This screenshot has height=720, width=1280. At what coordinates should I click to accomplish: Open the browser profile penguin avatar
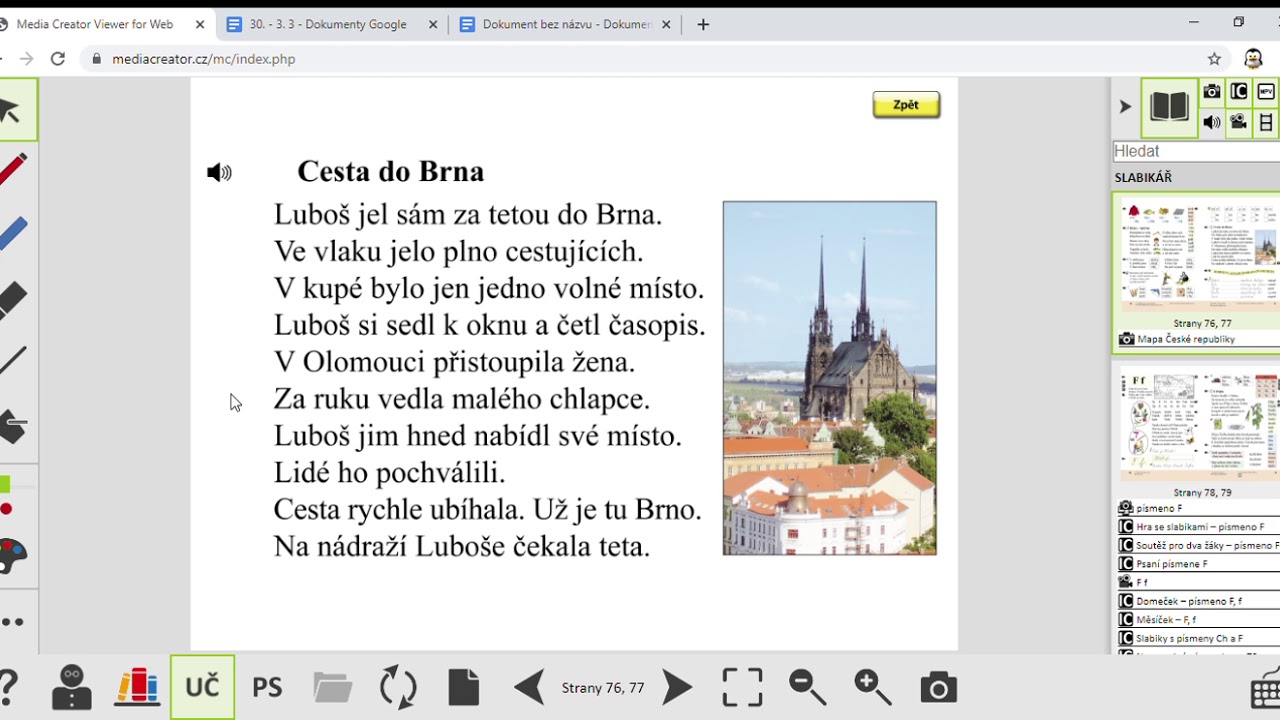point(1253,59)
